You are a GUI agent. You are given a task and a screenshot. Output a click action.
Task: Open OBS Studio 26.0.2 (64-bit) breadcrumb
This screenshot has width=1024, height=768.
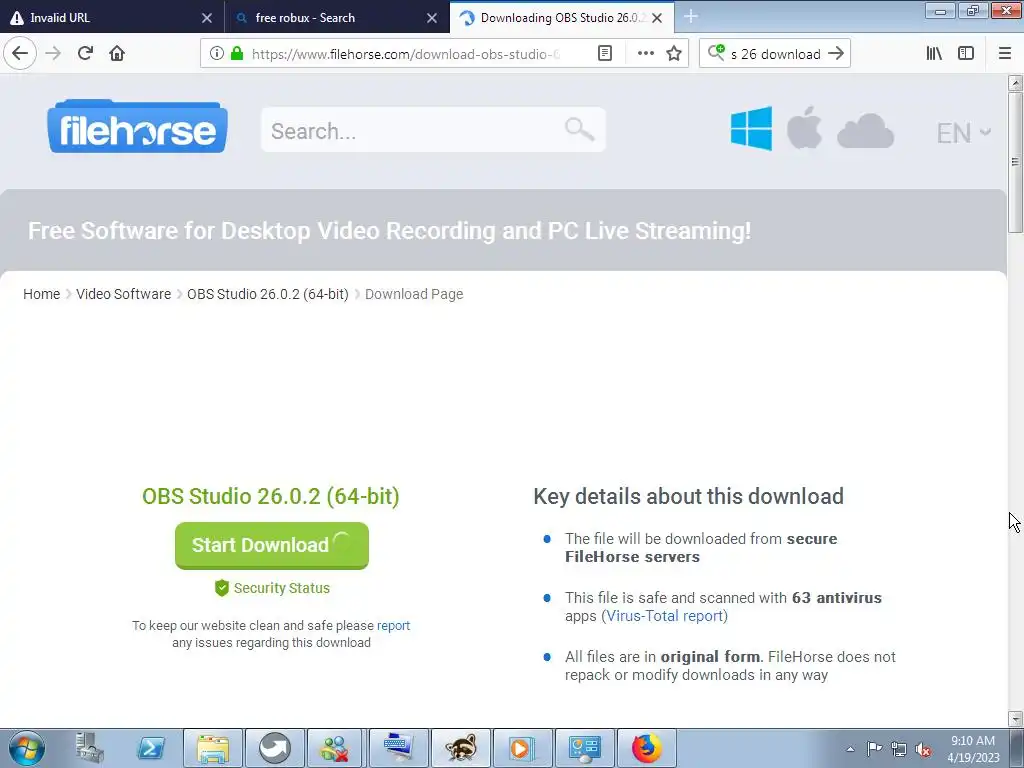tap(268, 294)
